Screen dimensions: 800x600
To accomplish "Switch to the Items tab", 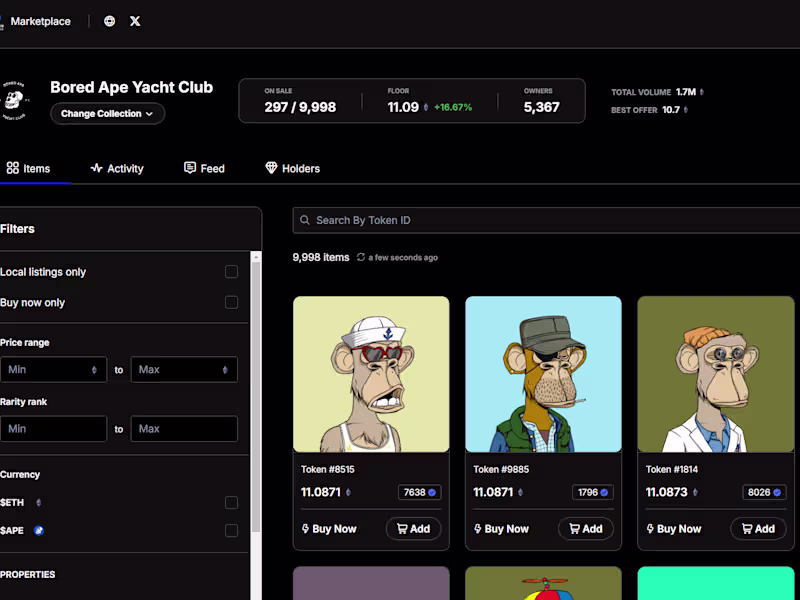I will (29, 168).
